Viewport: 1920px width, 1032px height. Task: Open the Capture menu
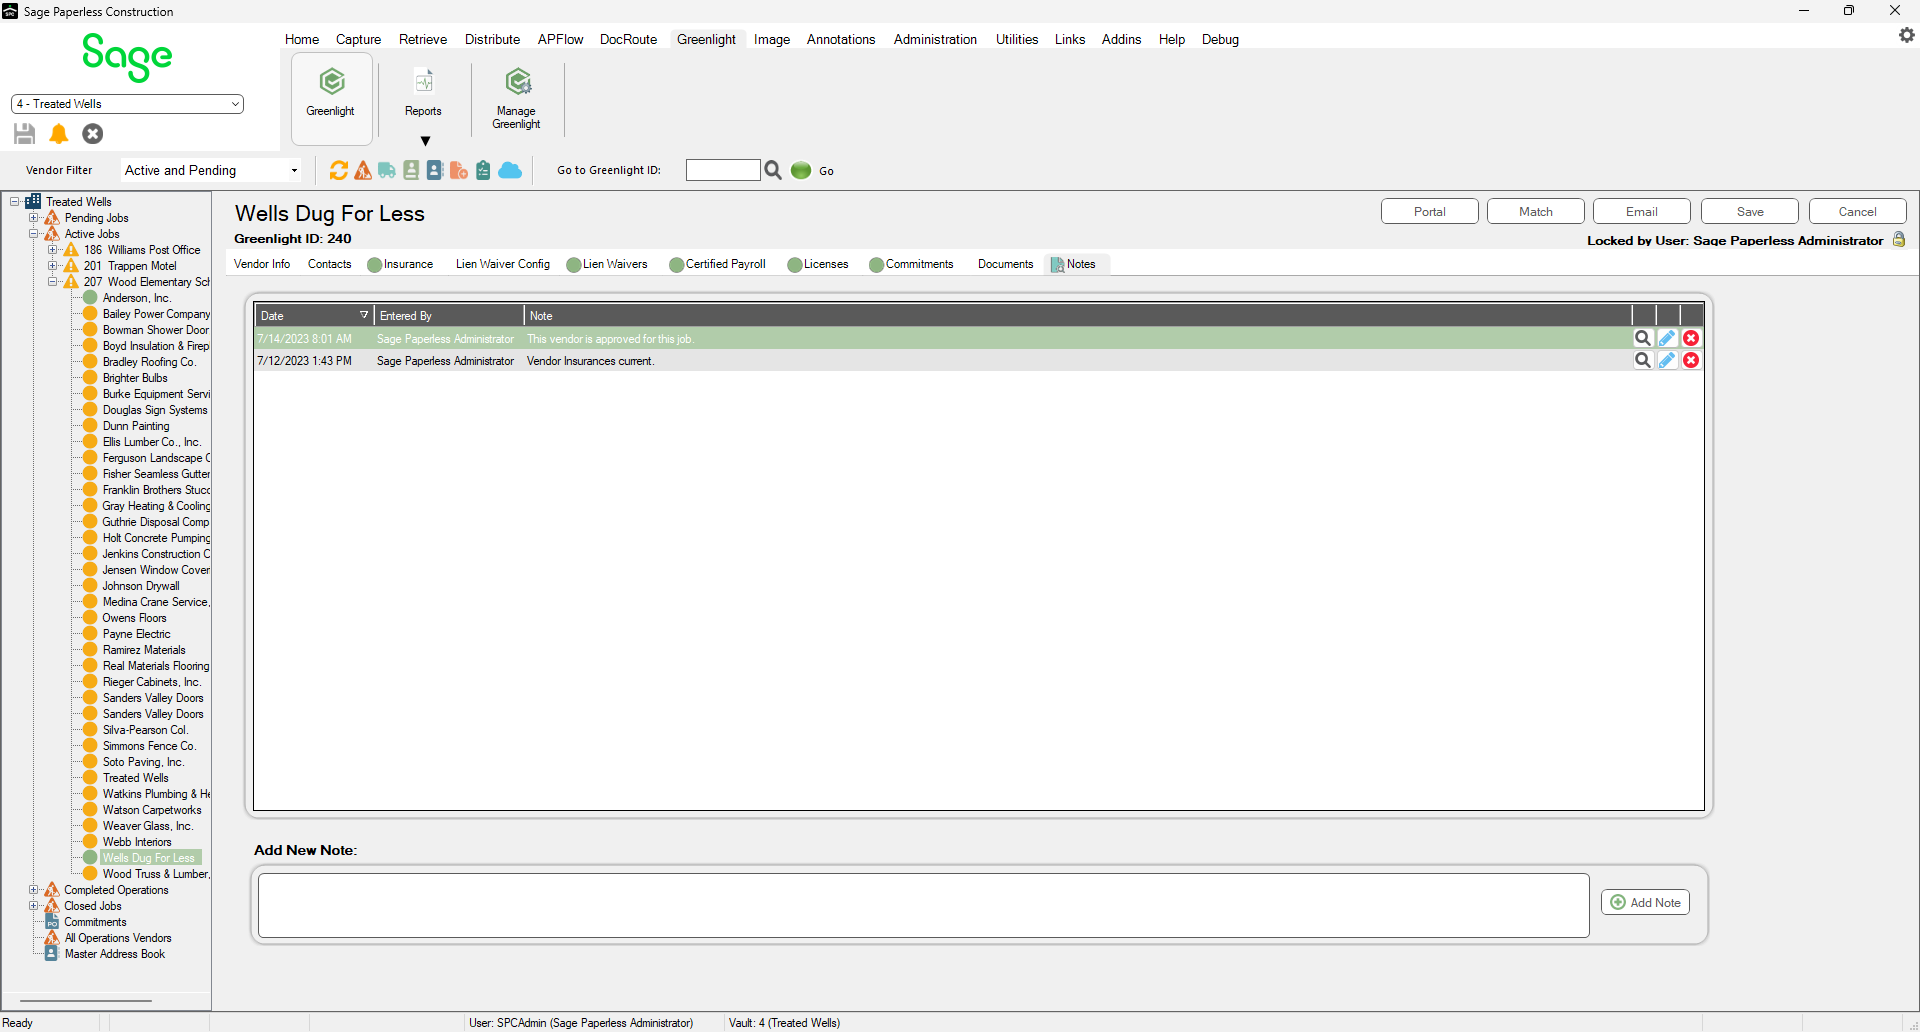click(358, 39)
